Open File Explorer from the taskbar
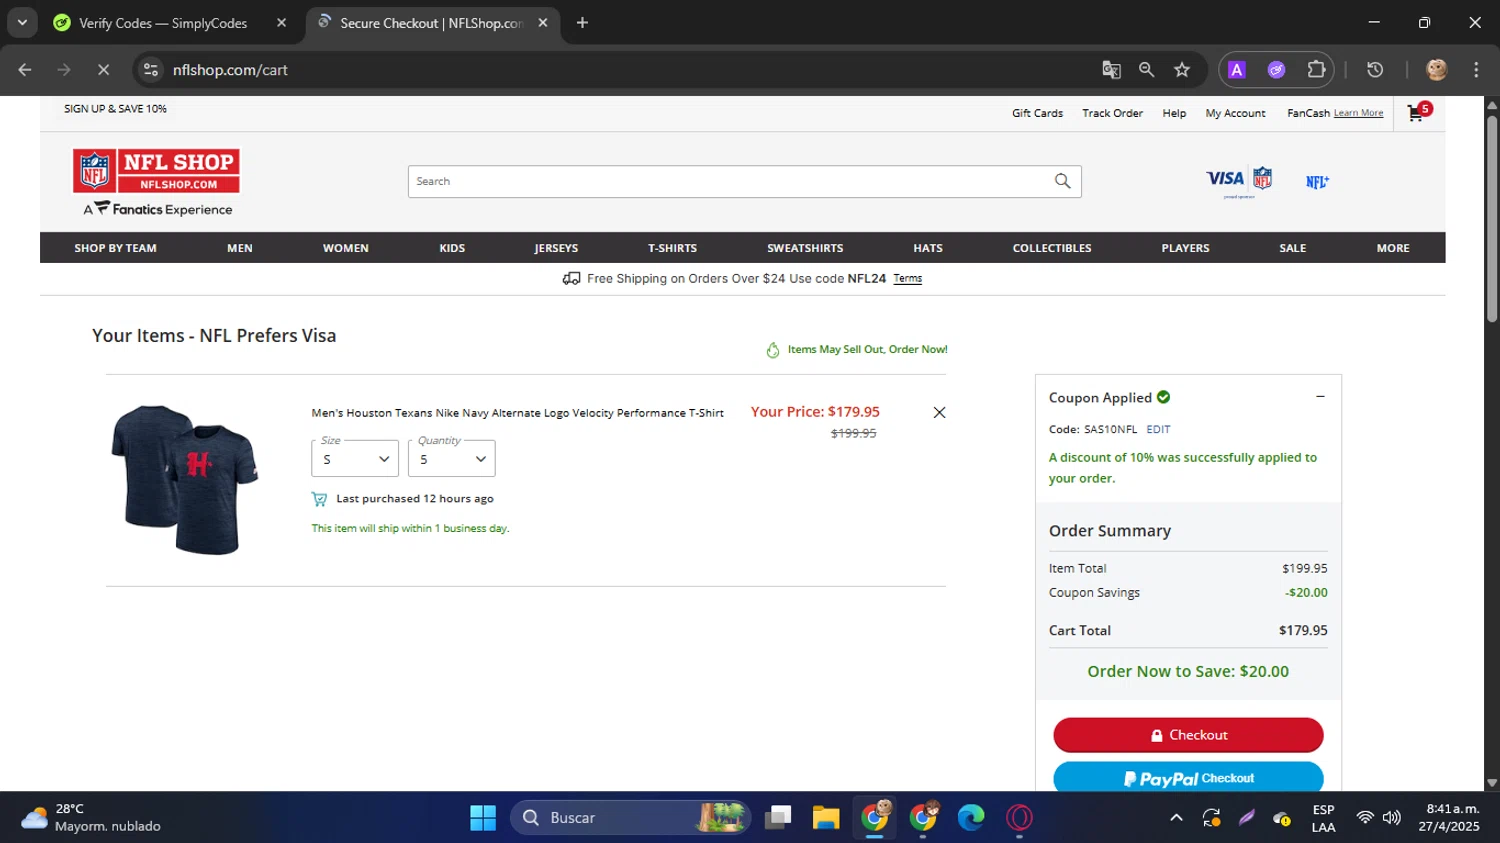The width and height of the screenshot is (1500, 843). (x=825, y=818)
